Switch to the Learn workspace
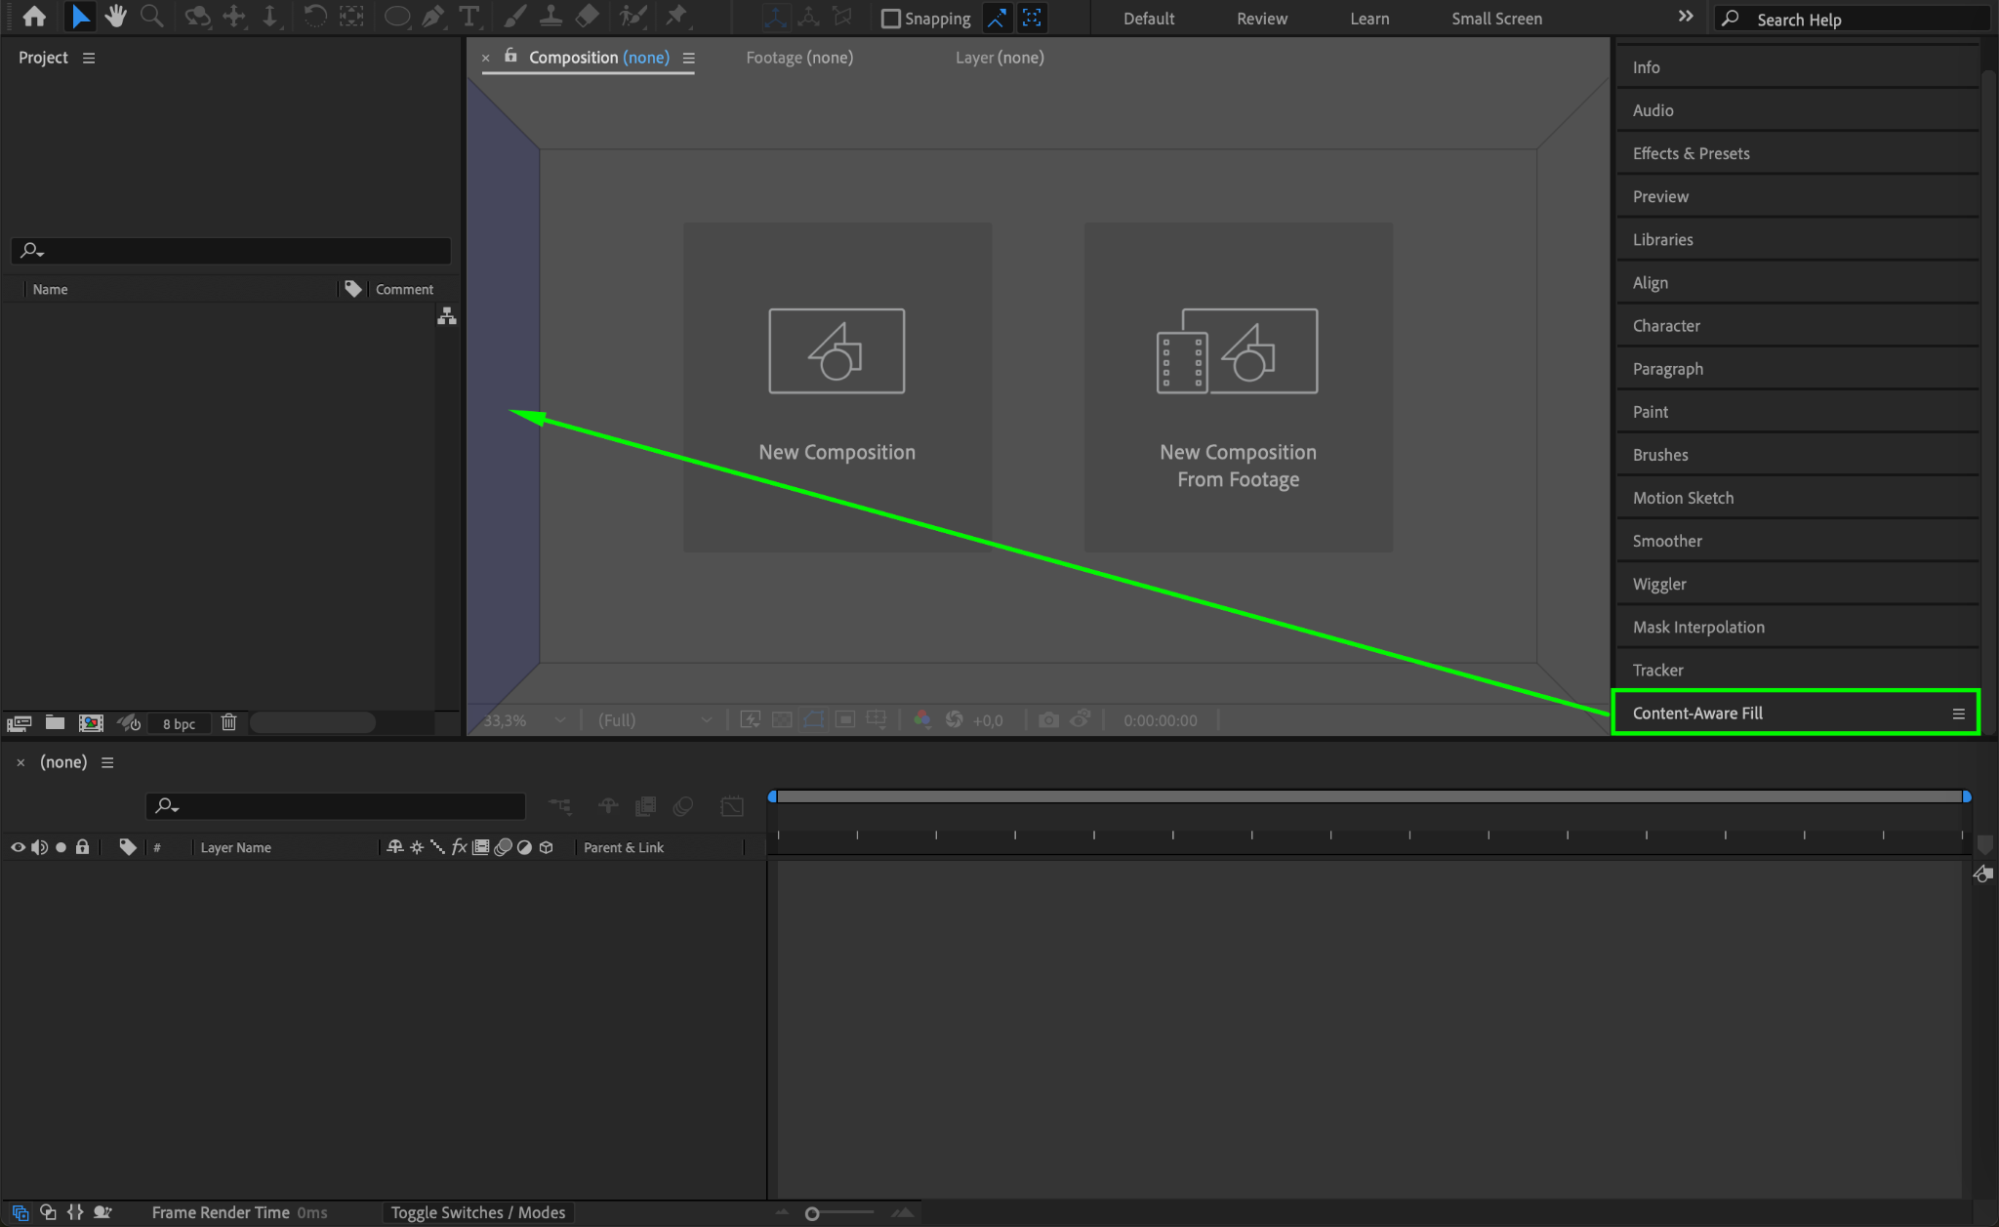The width and height of the screenshot is (1999, 1227). [x=1369, y=18]
